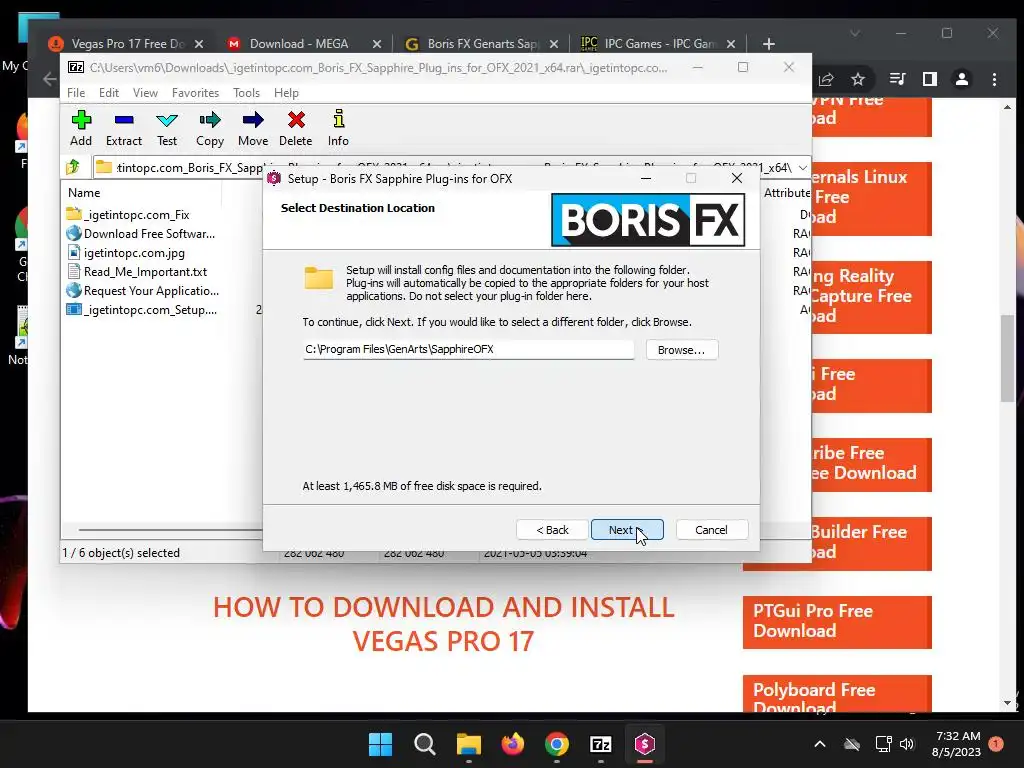
Task: Expand the 7-Zip address path dropdown
Action: click(x=802, y=168)
